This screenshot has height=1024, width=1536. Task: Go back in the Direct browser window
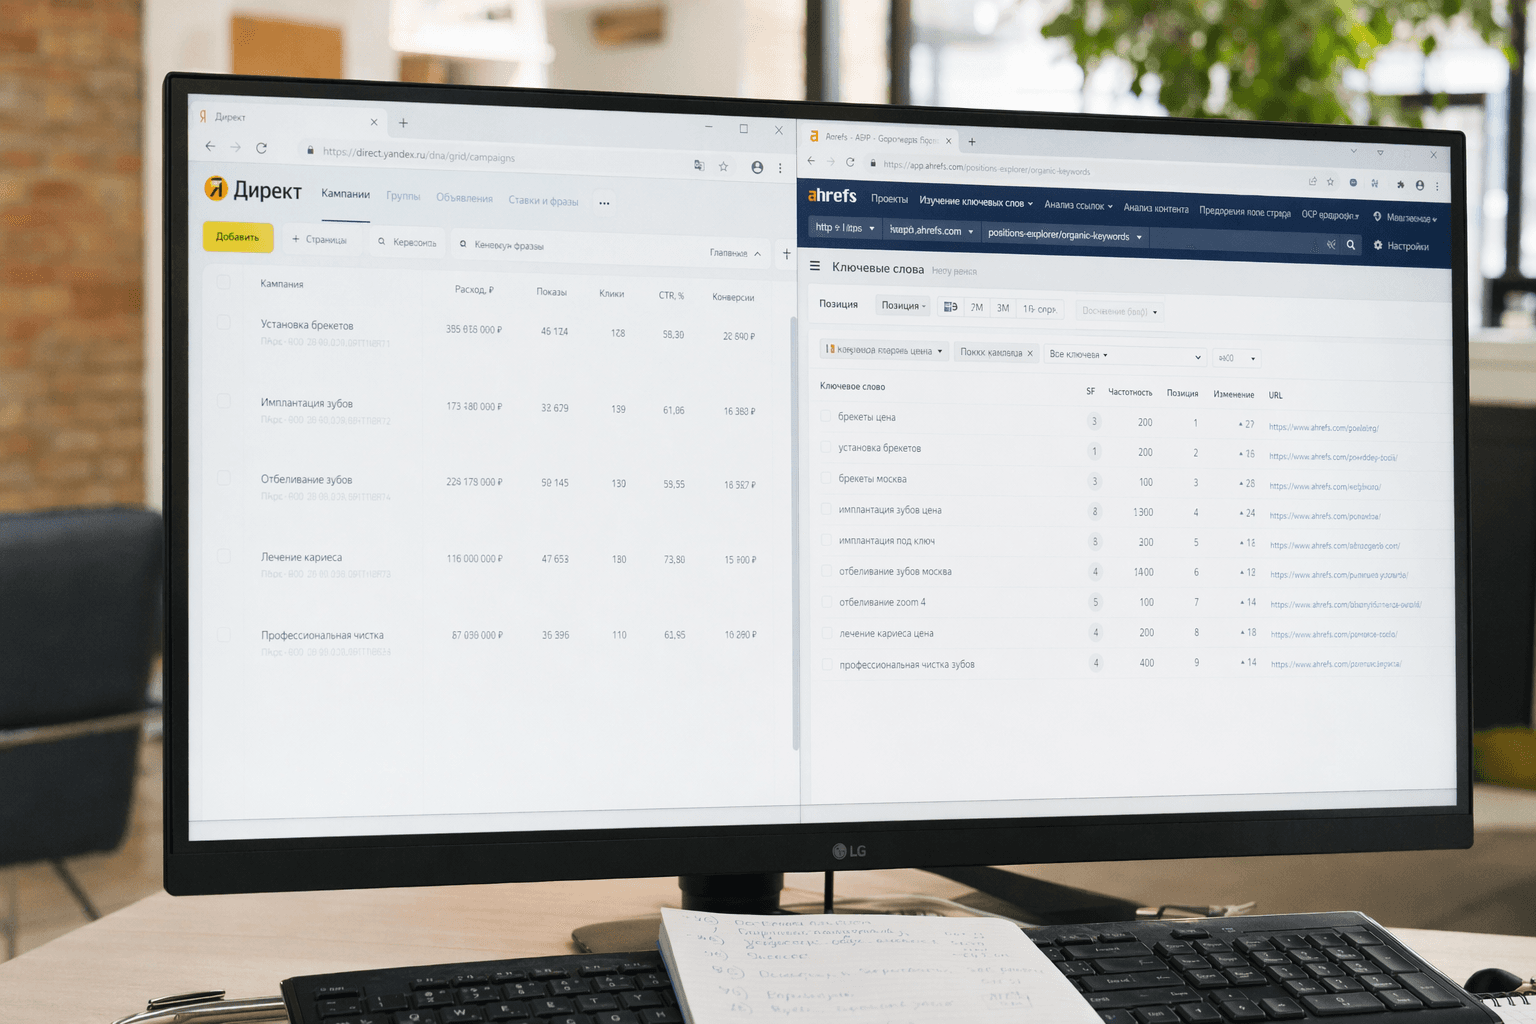tap(210, 146)
